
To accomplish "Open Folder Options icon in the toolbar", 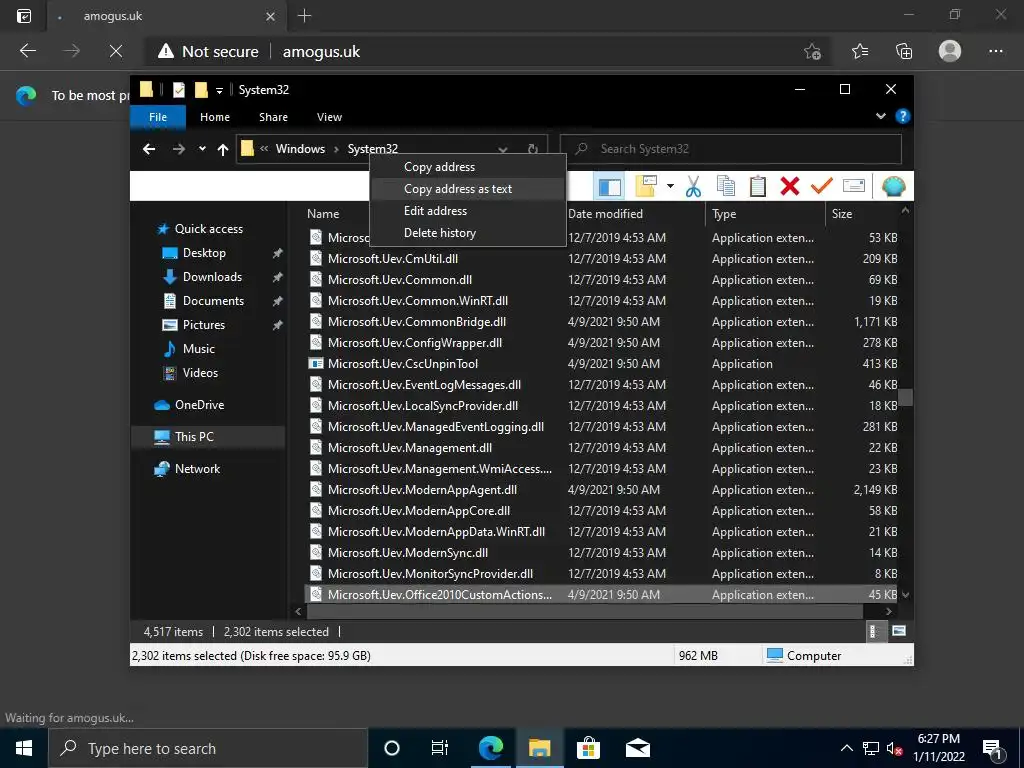I will 647,186.
